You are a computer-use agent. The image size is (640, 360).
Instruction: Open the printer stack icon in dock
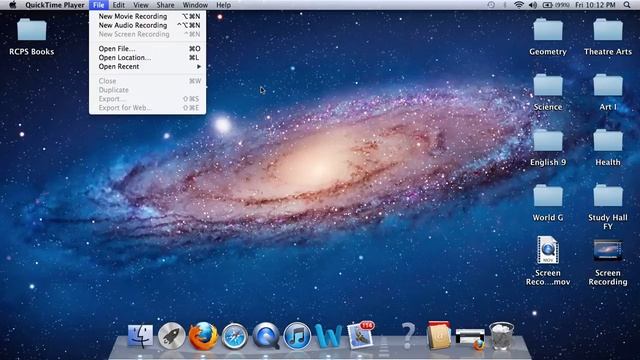[470, 339]
